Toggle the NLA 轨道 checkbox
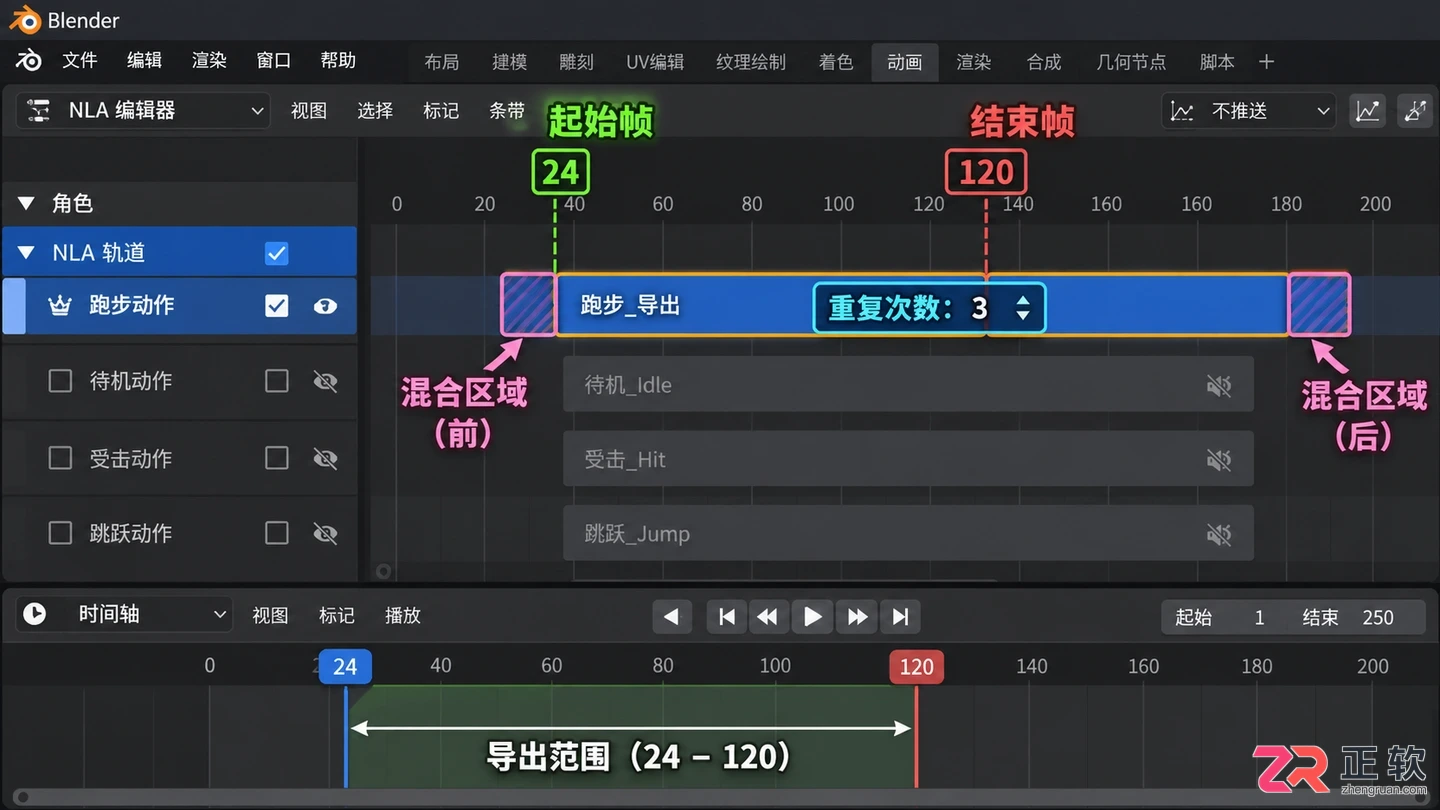 pos(277,253)
